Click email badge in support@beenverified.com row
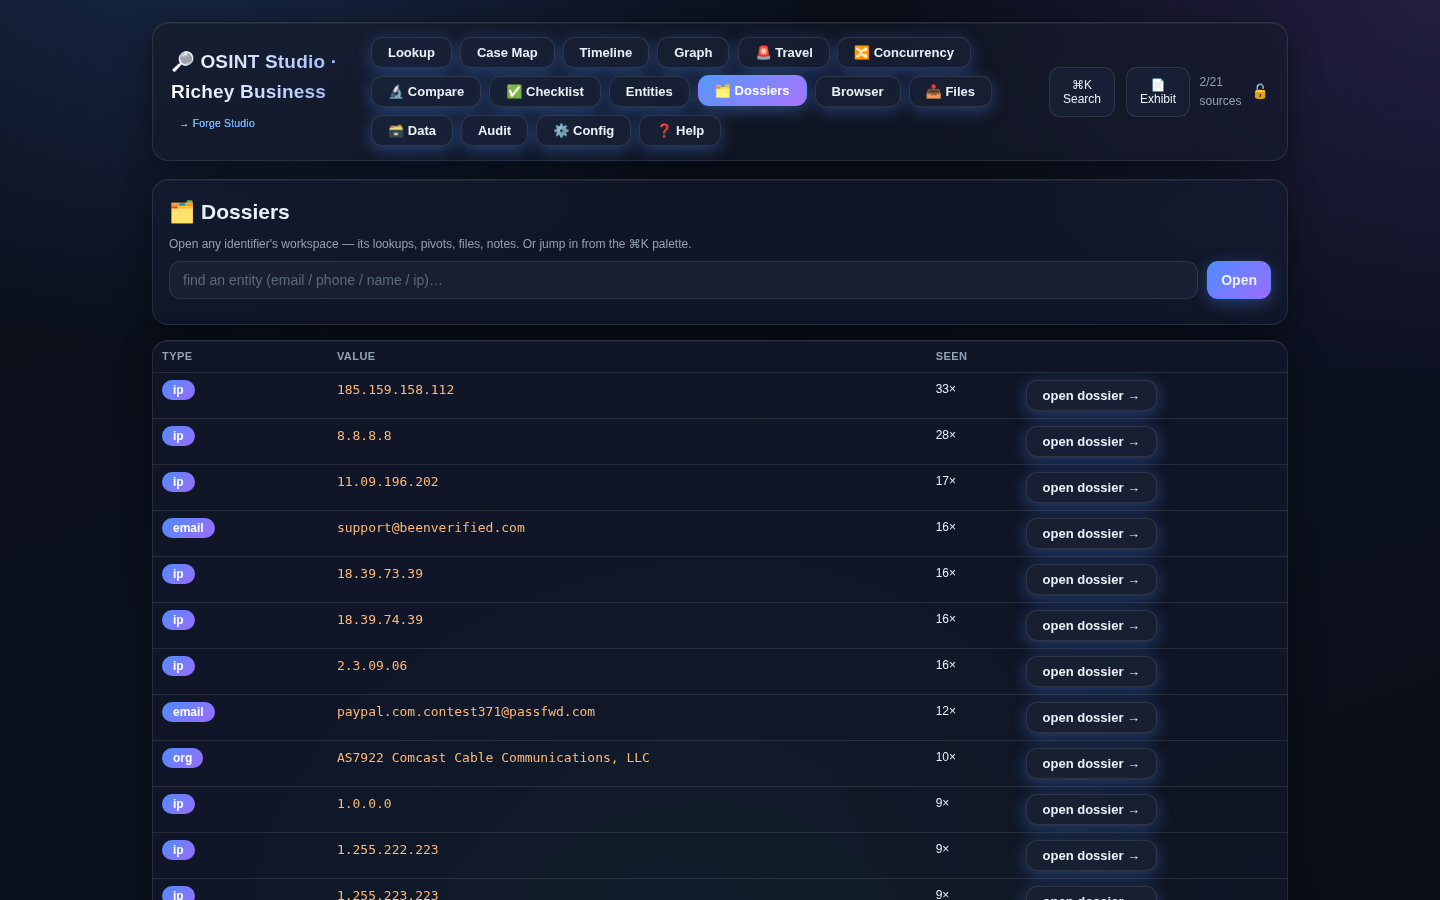Image resolution: width=1440 pixels, height=900 pixels. point(188,528)
